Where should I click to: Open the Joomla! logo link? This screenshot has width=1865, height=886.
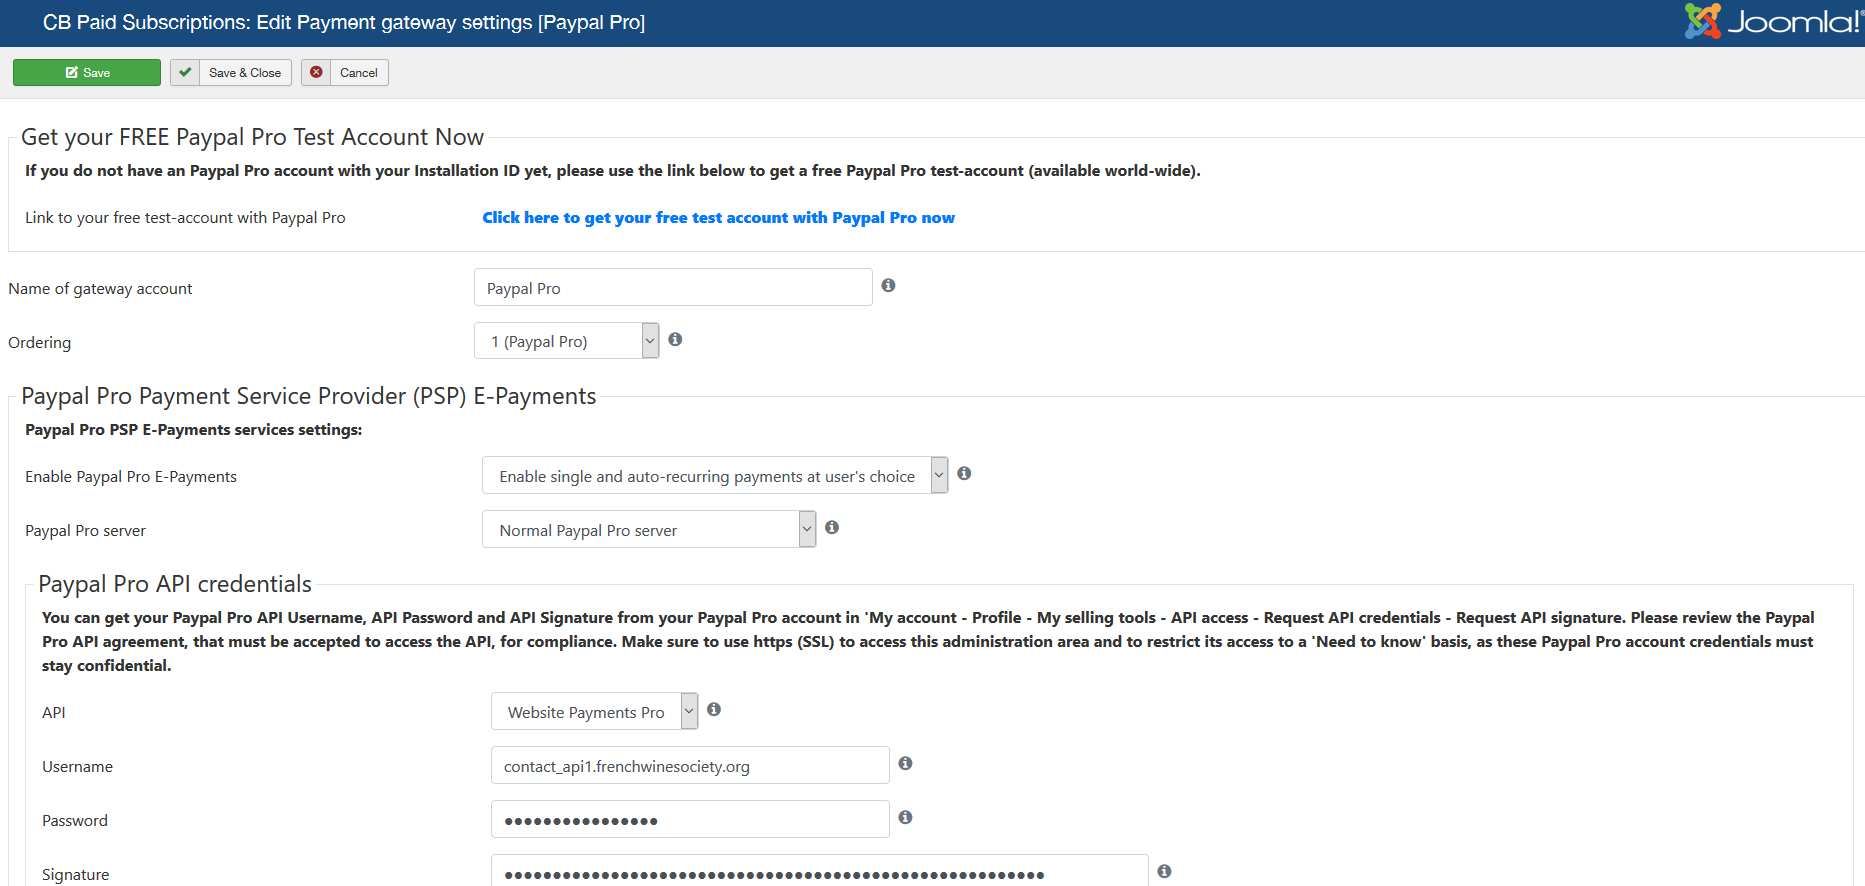click(1772, 21)
